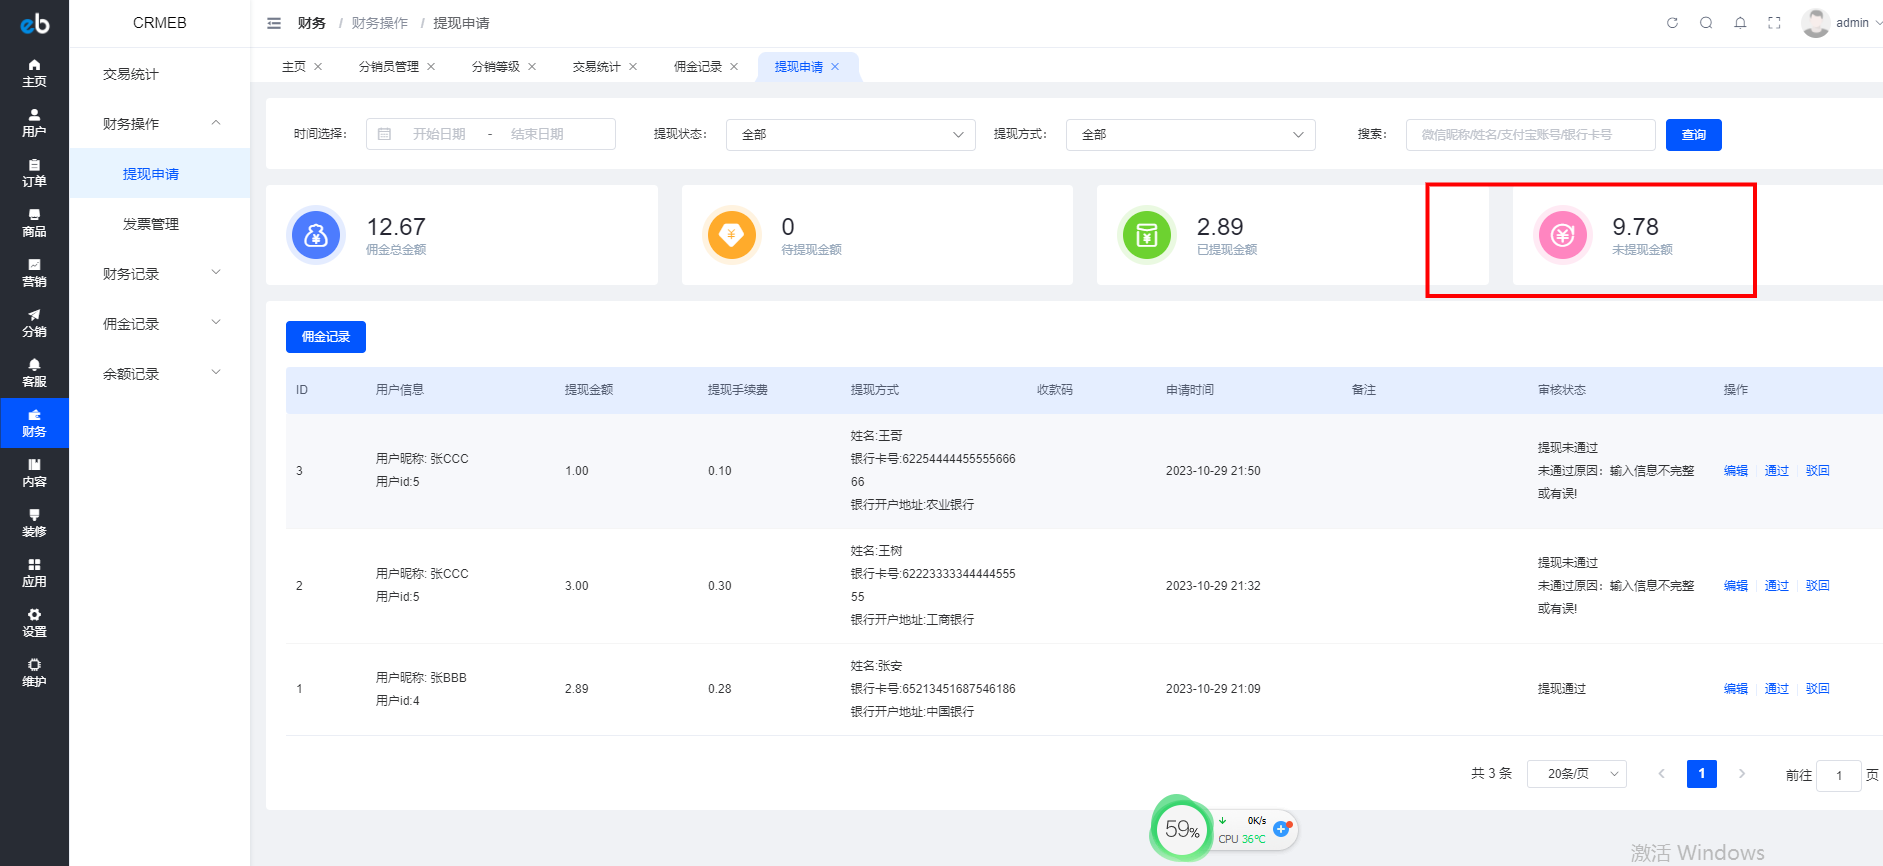1883x866 pixels.
Task: Open the 用户 users sidebar icon
Action: point(34,123)
